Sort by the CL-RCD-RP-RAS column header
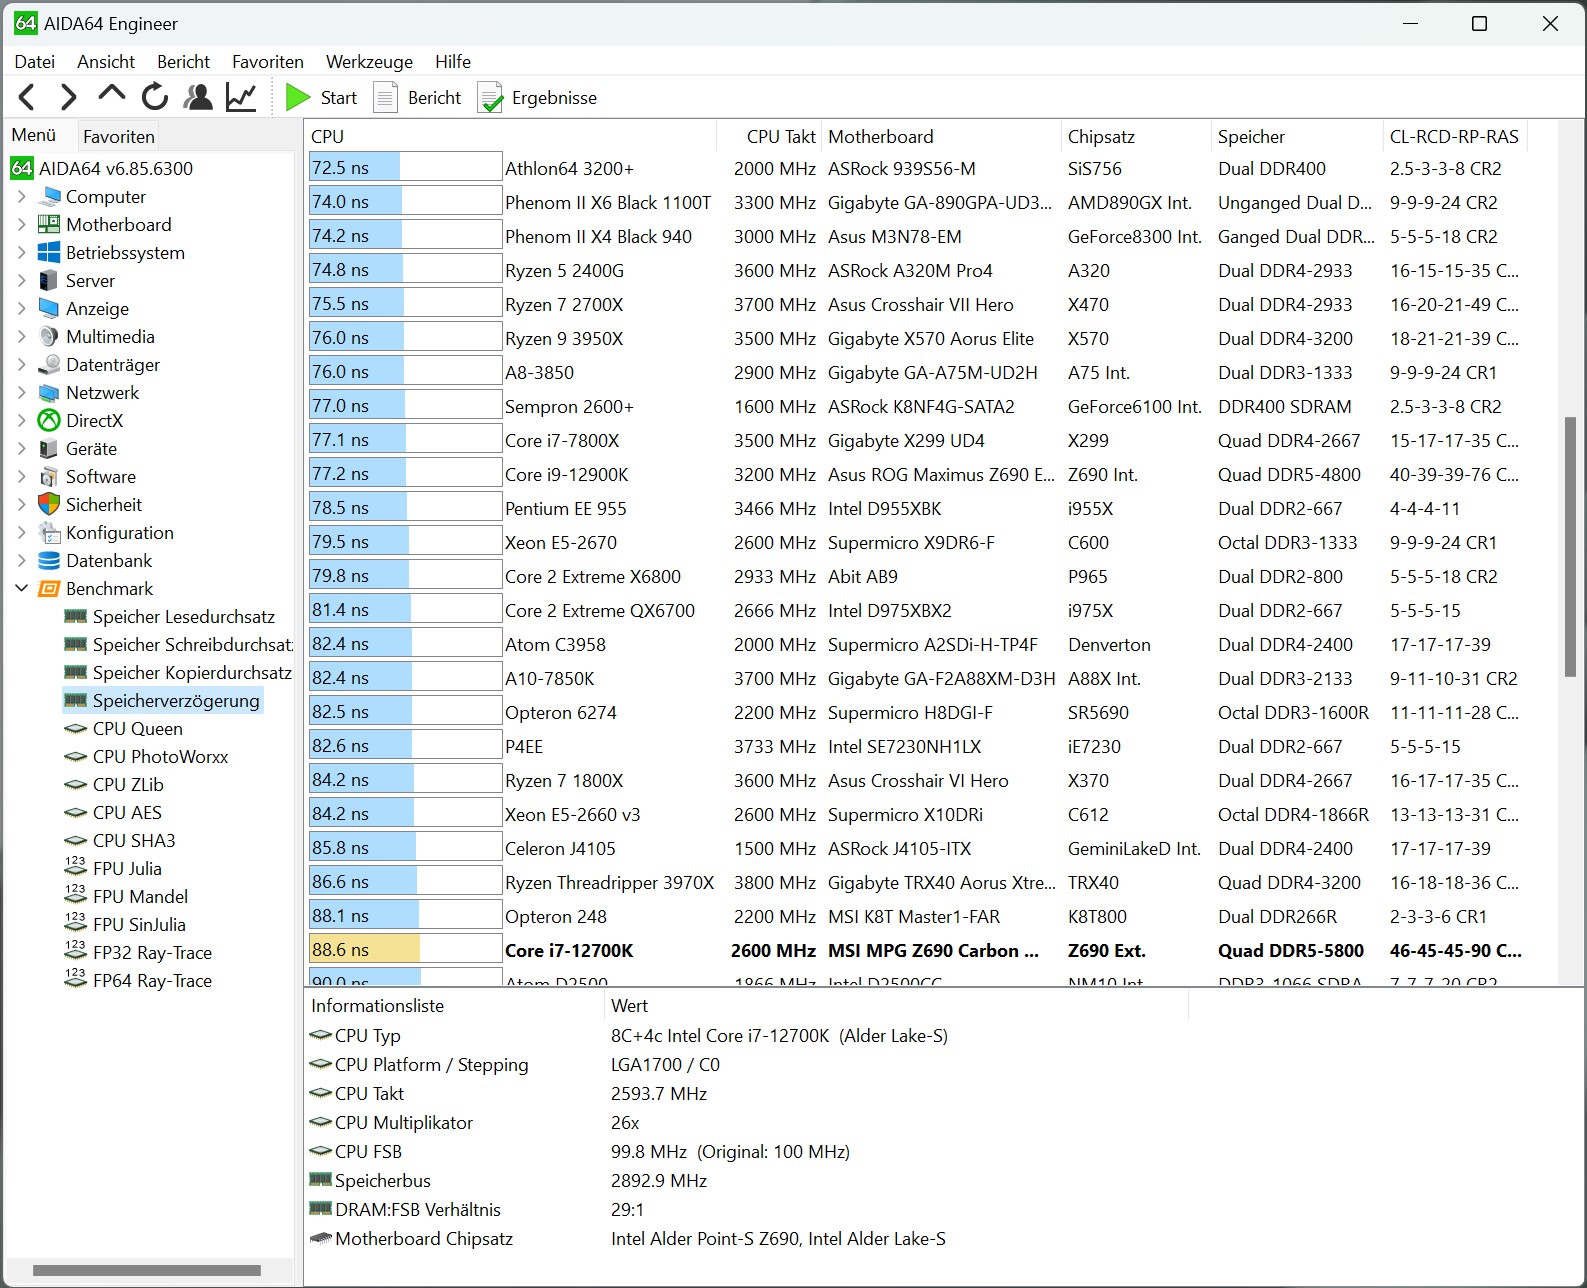Image resolution: width=1587 pixels, height=1288 pixels. coord(1455,137)
